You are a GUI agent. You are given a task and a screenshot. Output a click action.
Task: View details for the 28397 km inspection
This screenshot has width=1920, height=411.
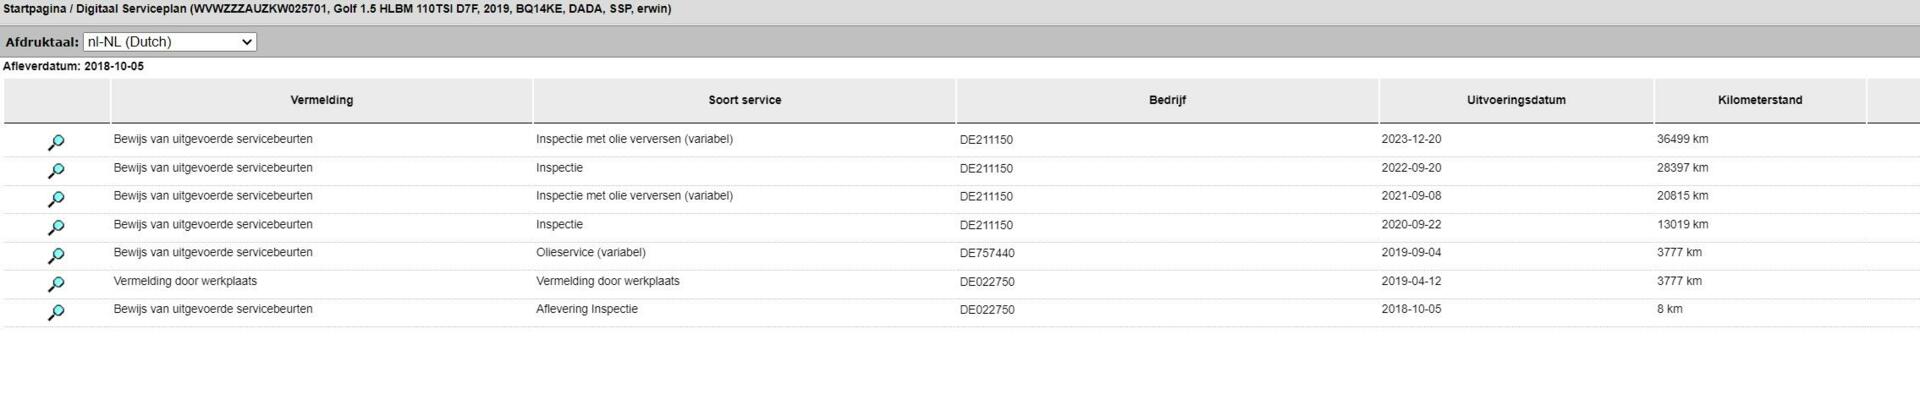click(x=56, y=171)
